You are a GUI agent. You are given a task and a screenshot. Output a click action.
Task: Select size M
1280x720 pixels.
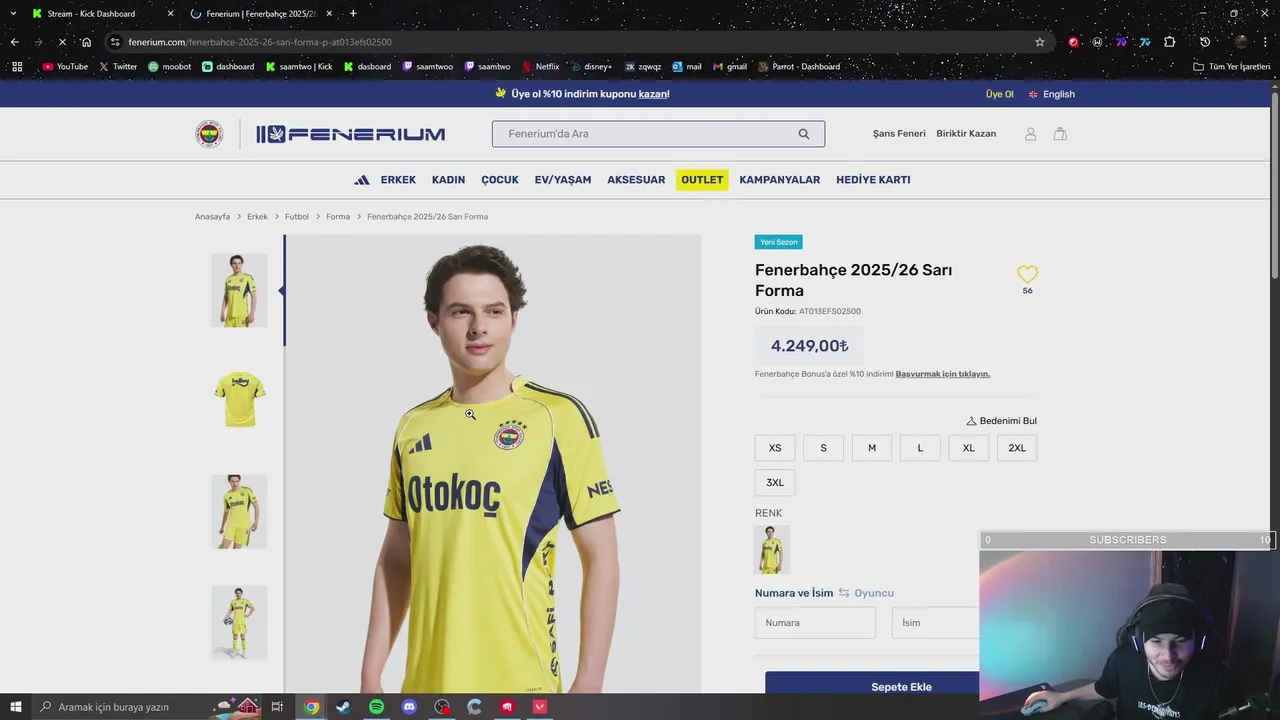pyautogui.click(x=872, y=448)
